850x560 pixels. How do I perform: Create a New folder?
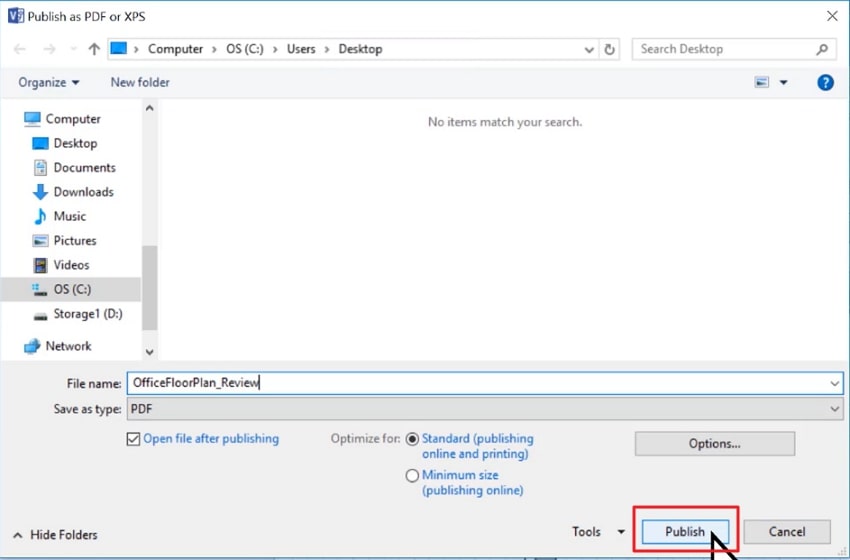pyautogui.click(x=140, y=82)
